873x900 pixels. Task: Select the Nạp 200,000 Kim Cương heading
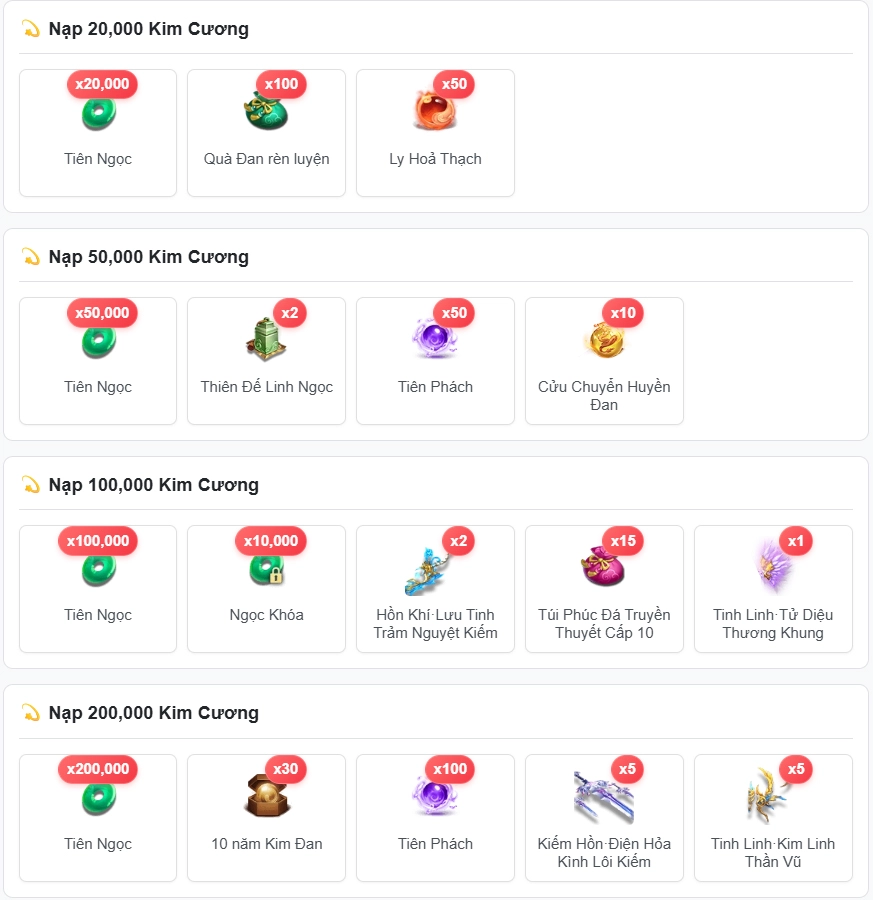point(154,712)
